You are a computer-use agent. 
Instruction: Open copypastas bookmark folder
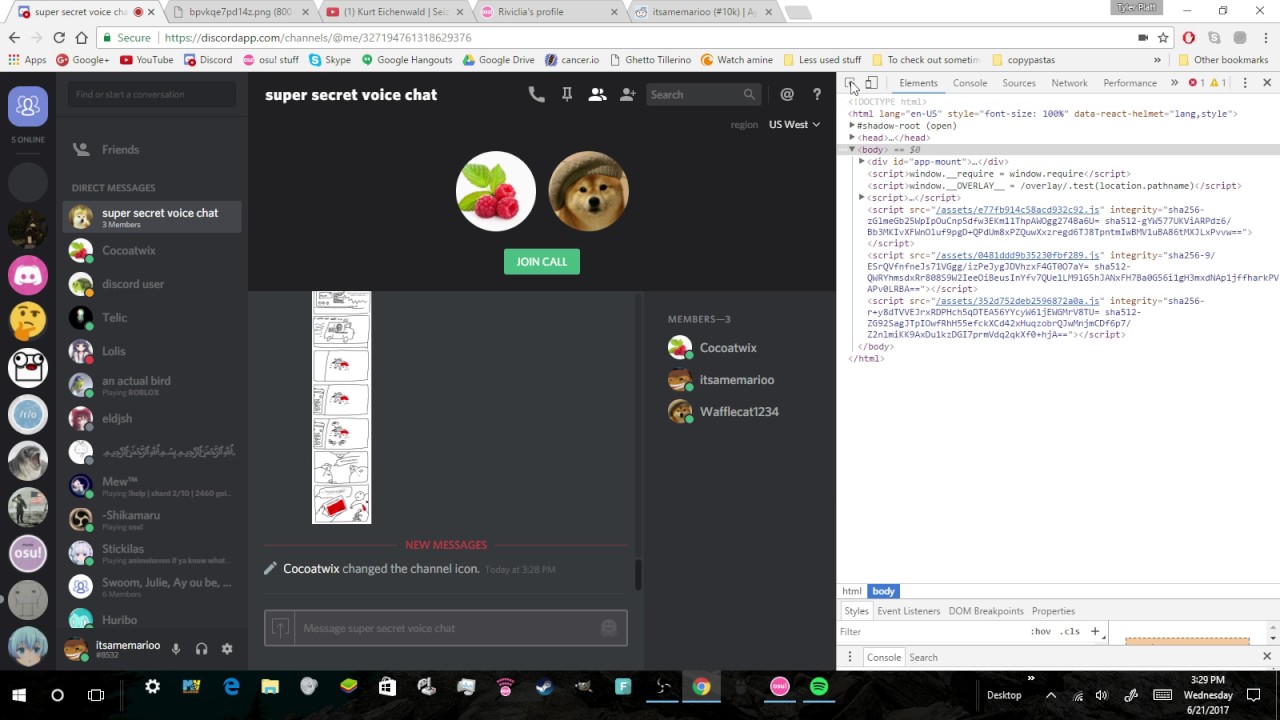pyautogui.click(x=1023, y=60)
